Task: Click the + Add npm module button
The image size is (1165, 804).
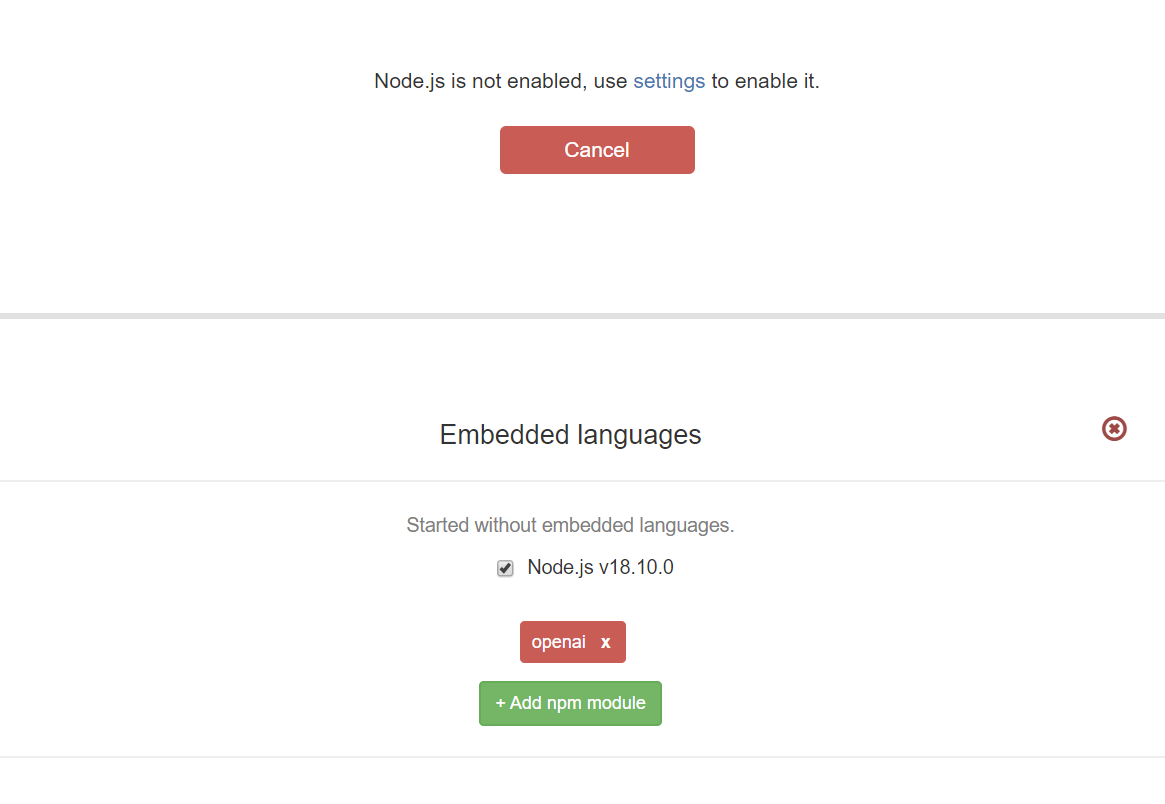Action: [x=570, y=703]
